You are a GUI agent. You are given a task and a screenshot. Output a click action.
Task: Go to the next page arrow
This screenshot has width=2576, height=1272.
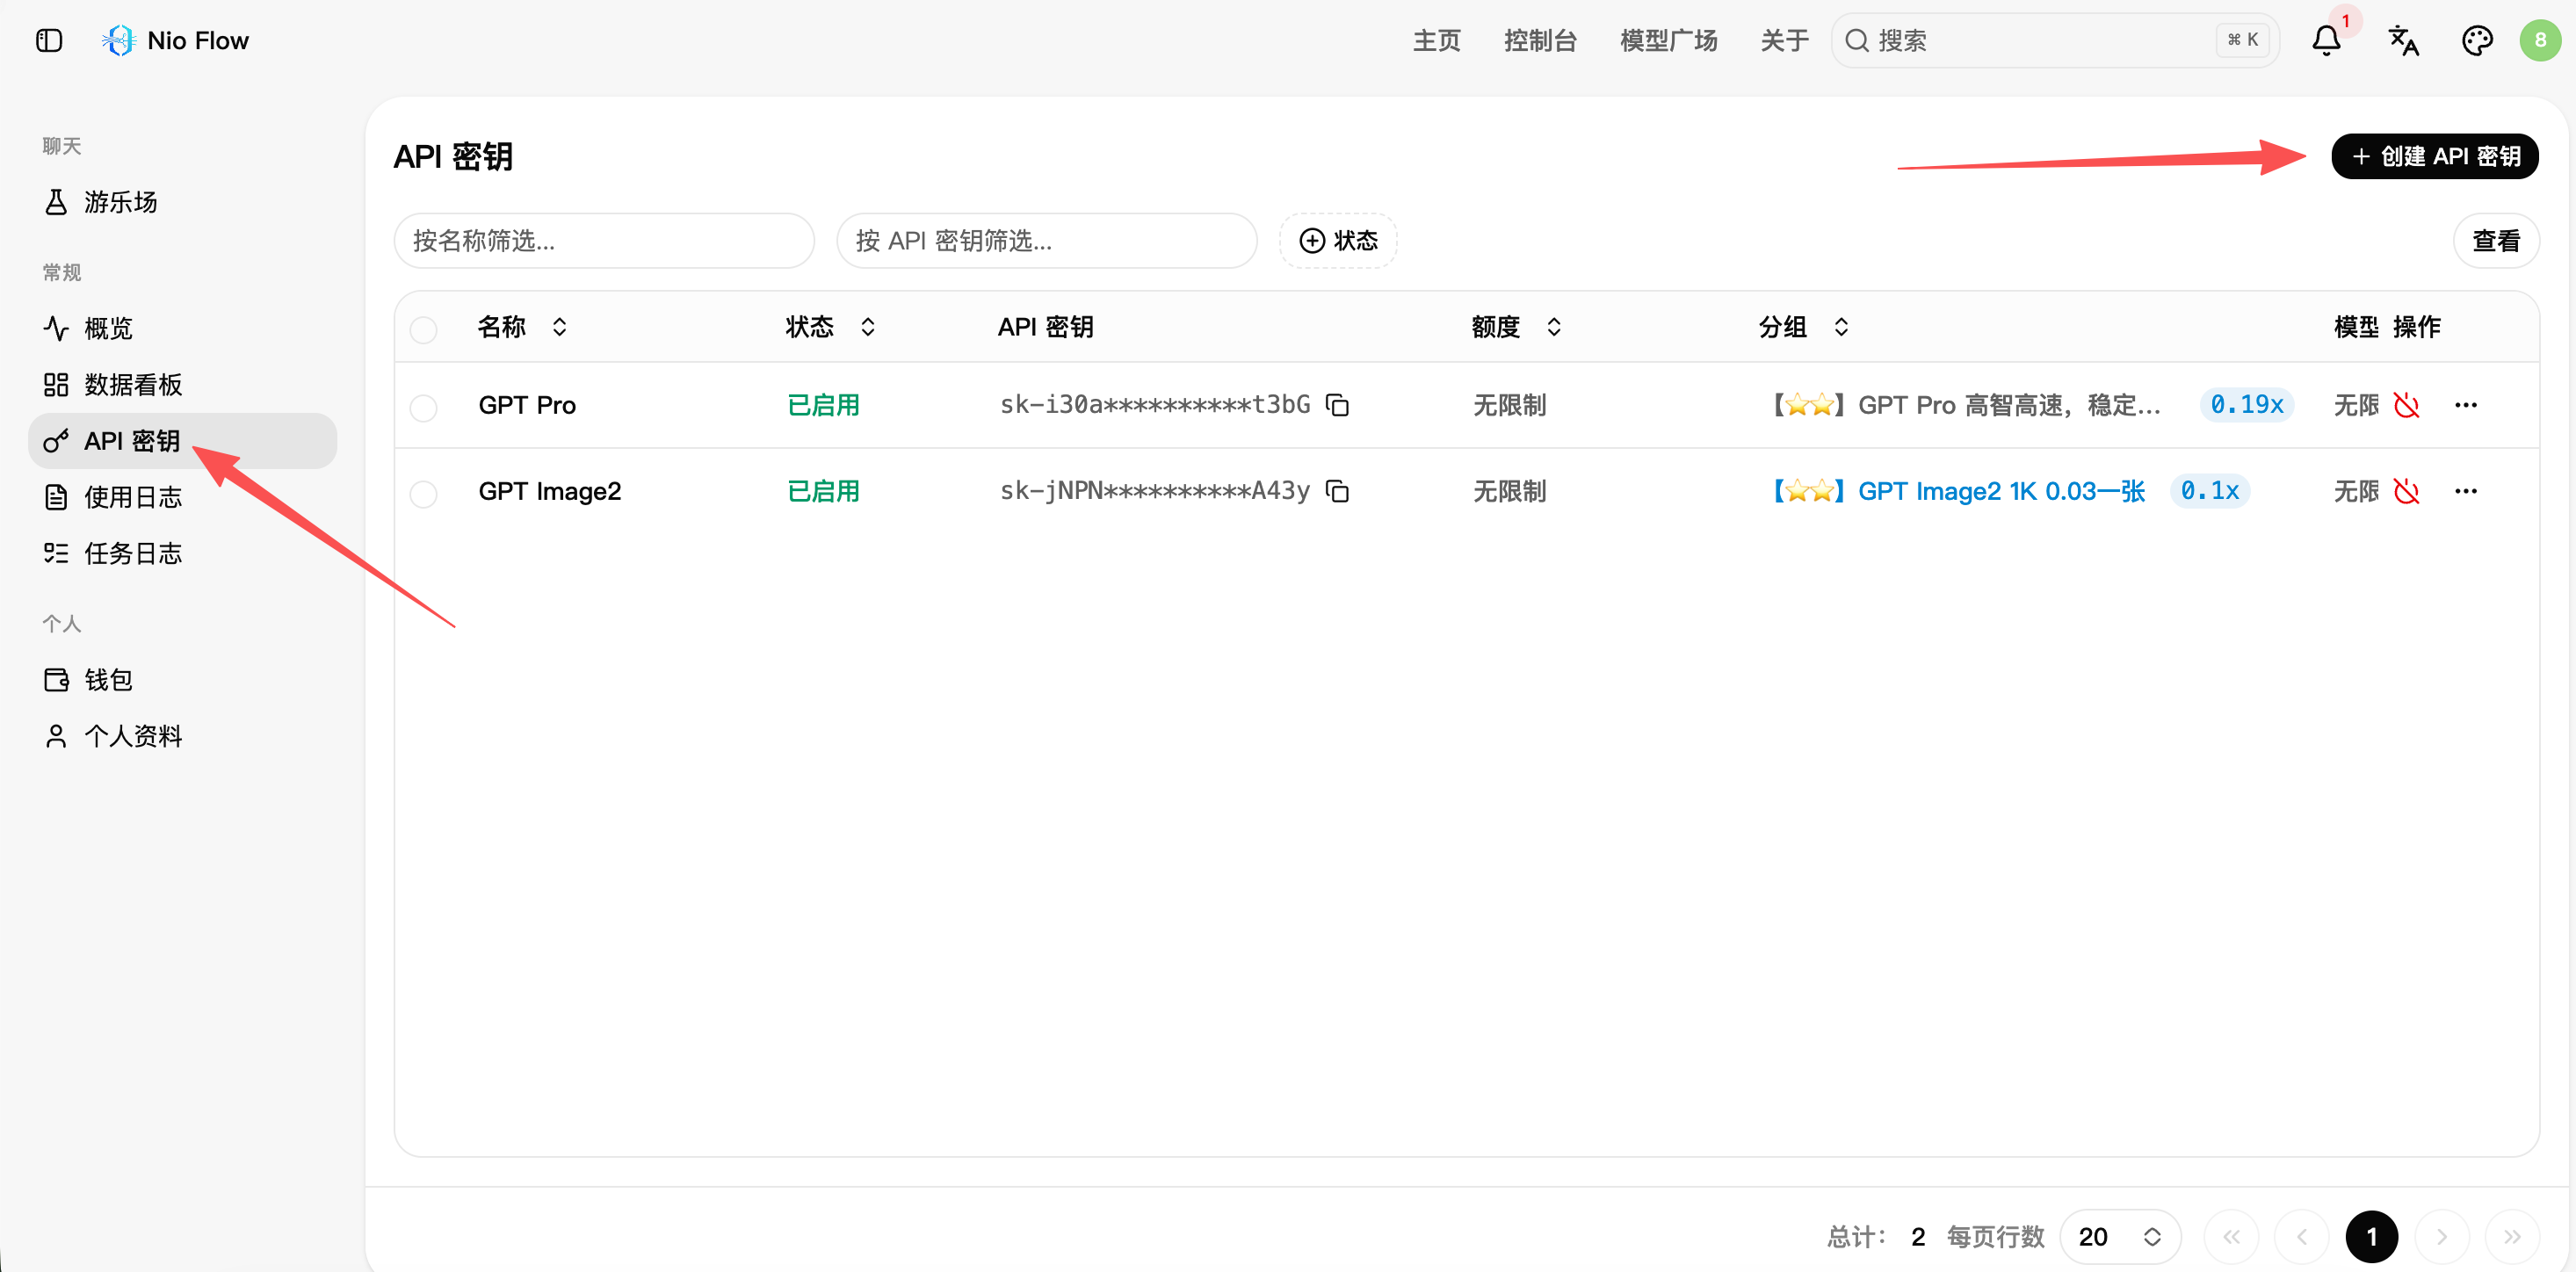pyautogui.click(x=2441, y=1237)
